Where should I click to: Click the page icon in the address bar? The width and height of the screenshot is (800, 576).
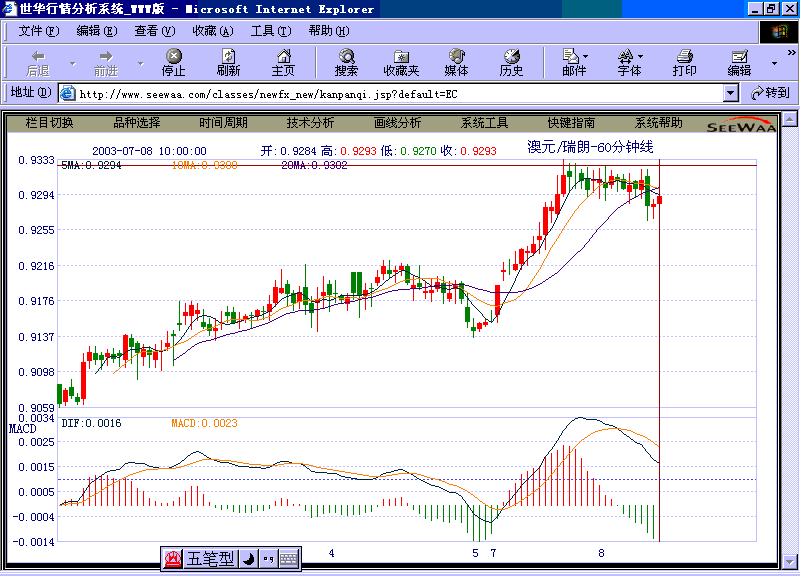(x=67, y=93)
